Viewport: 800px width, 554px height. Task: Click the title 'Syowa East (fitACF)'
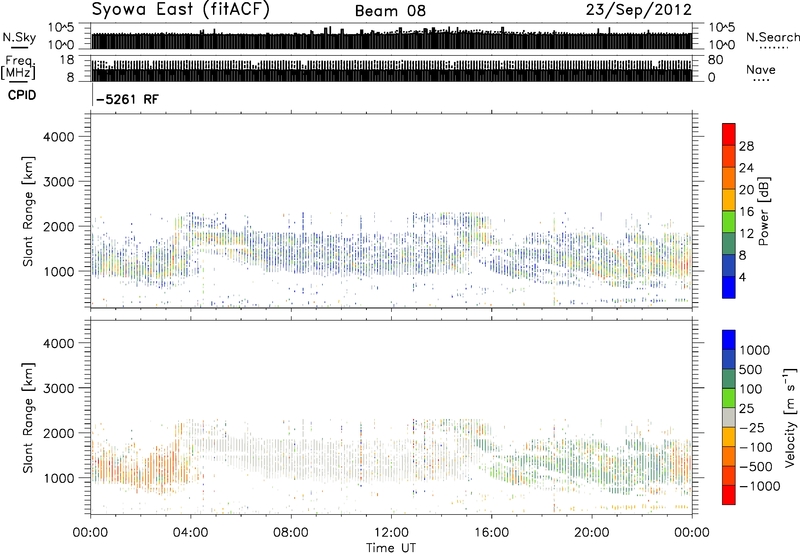[180, 10]
